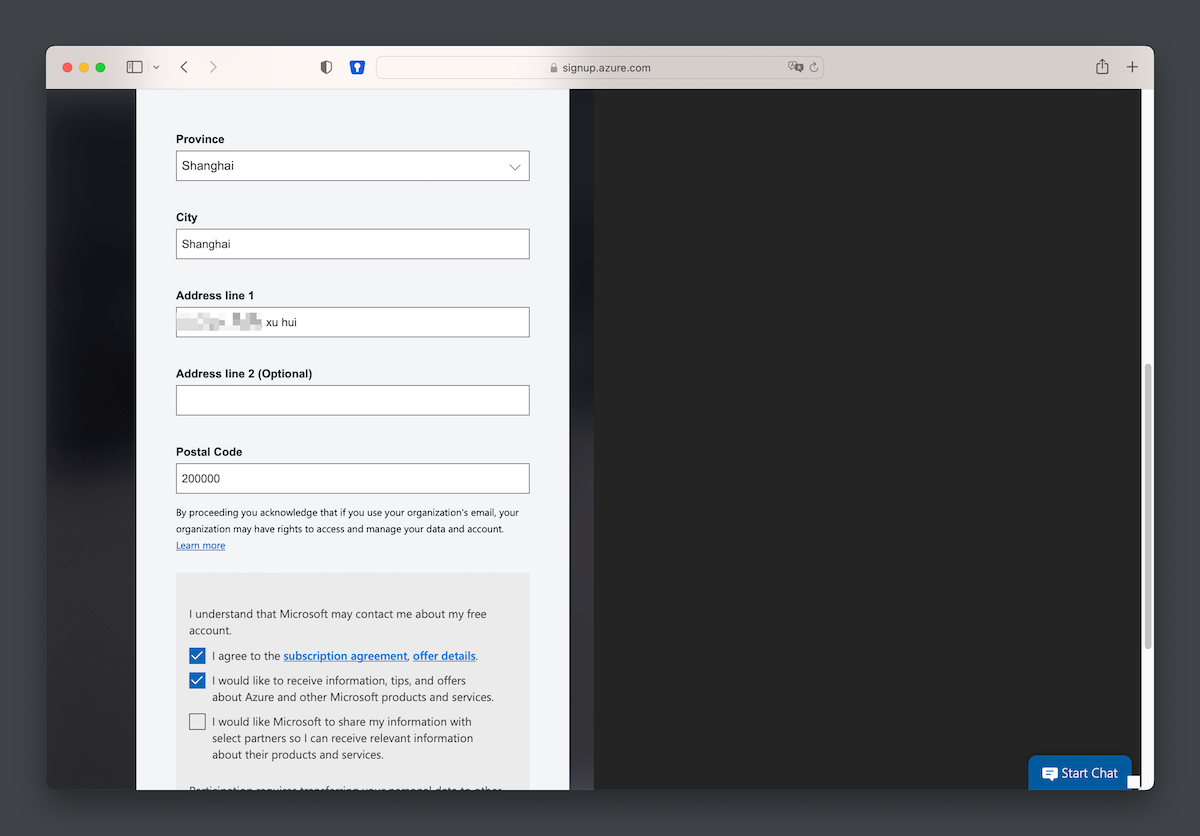
Task: Click "Microsoft may contact me" notice text
Action: 338,622
